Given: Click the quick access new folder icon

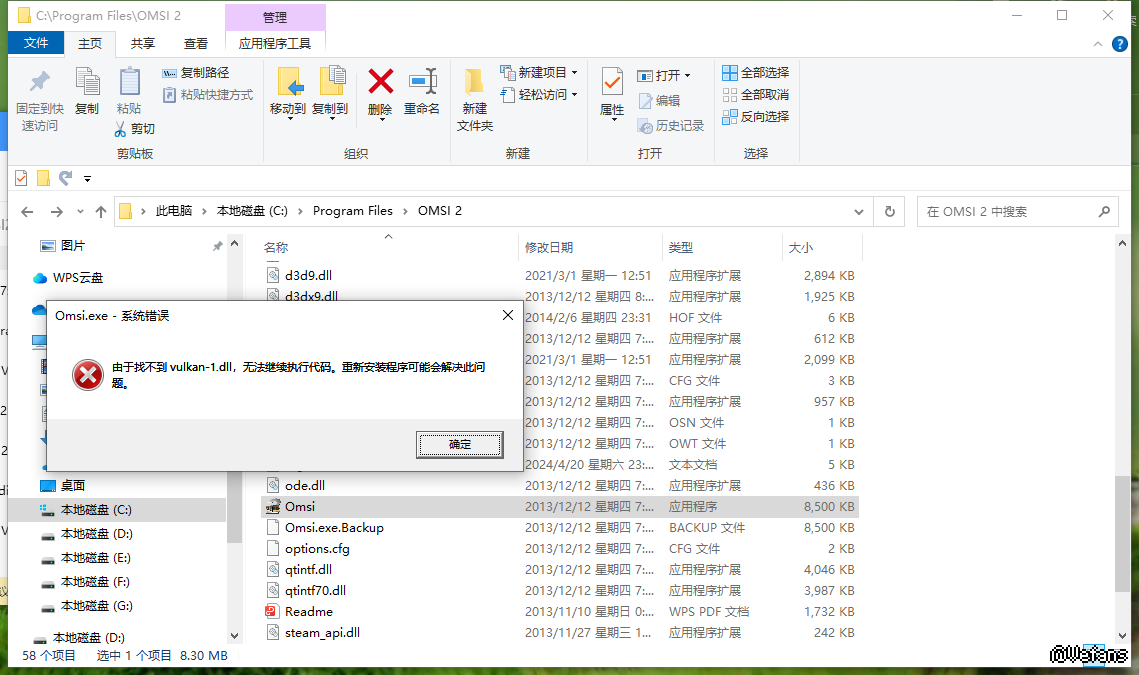Looking at the screenshot, I should 44,178.
